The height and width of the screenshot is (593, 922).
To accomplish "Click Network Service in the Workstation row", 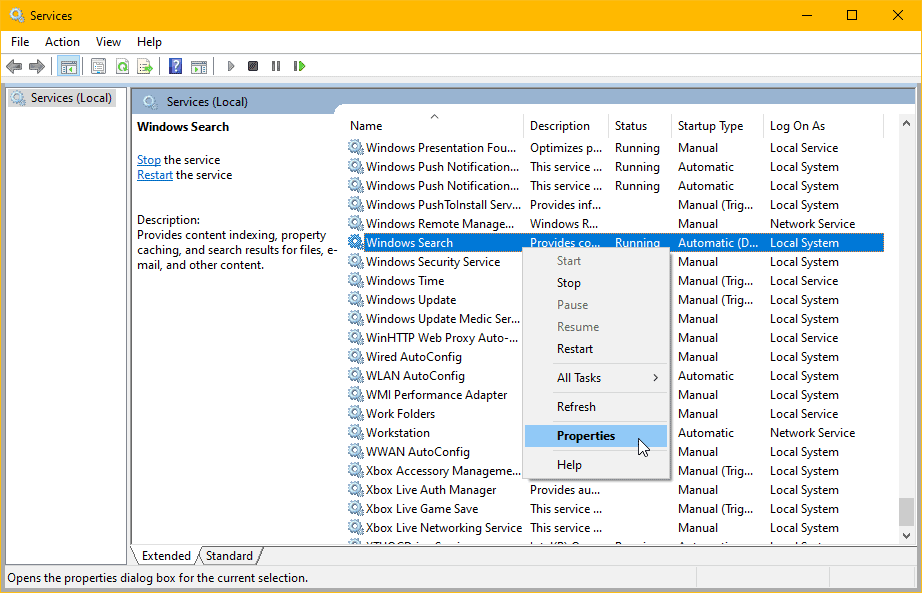I will click(x=812, y=432).
